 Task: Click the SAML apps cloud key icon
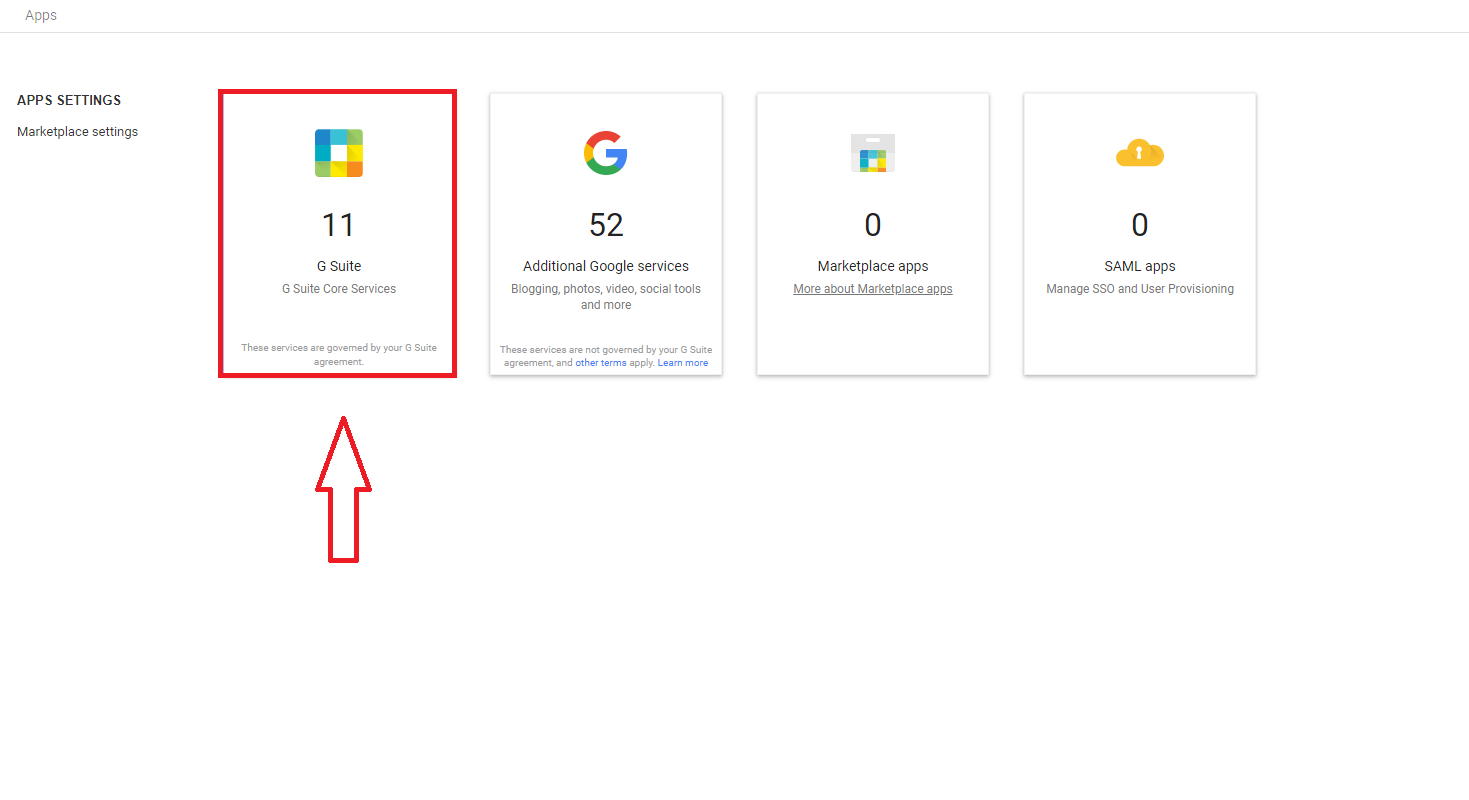(1140, 153)
